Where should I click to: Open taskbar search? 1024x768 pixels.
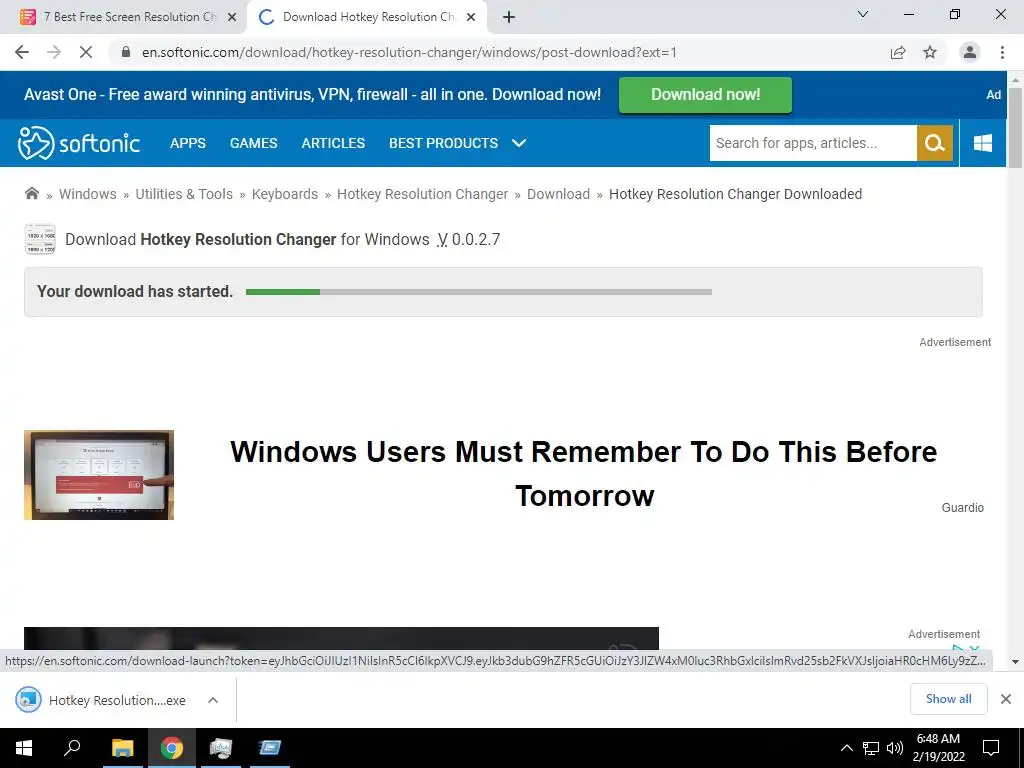(72, 748)
